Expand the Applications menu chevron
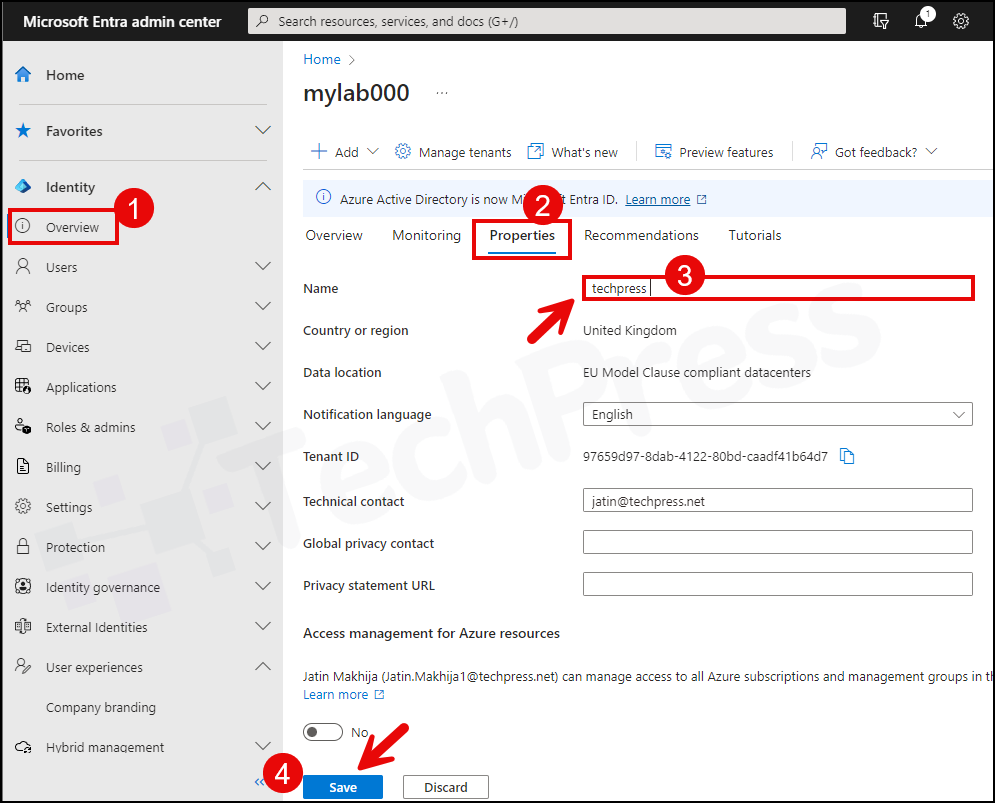The width and height of the screenshot is (995, 803). [x=263, y=386]
